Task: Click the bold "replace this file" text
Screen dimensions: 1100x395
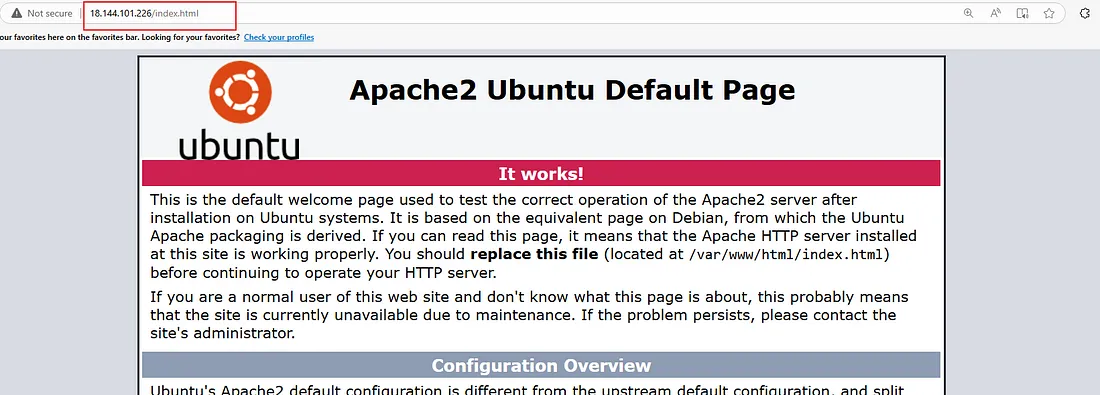Action: point(534,254)
